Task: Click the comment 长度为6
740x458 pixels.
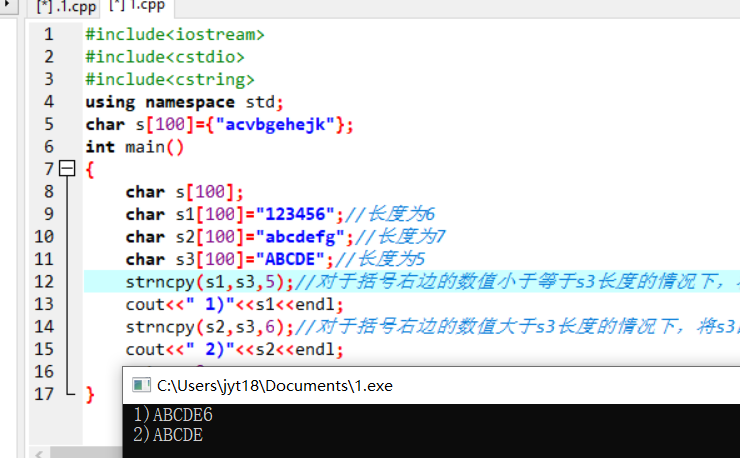Action: 390,214
